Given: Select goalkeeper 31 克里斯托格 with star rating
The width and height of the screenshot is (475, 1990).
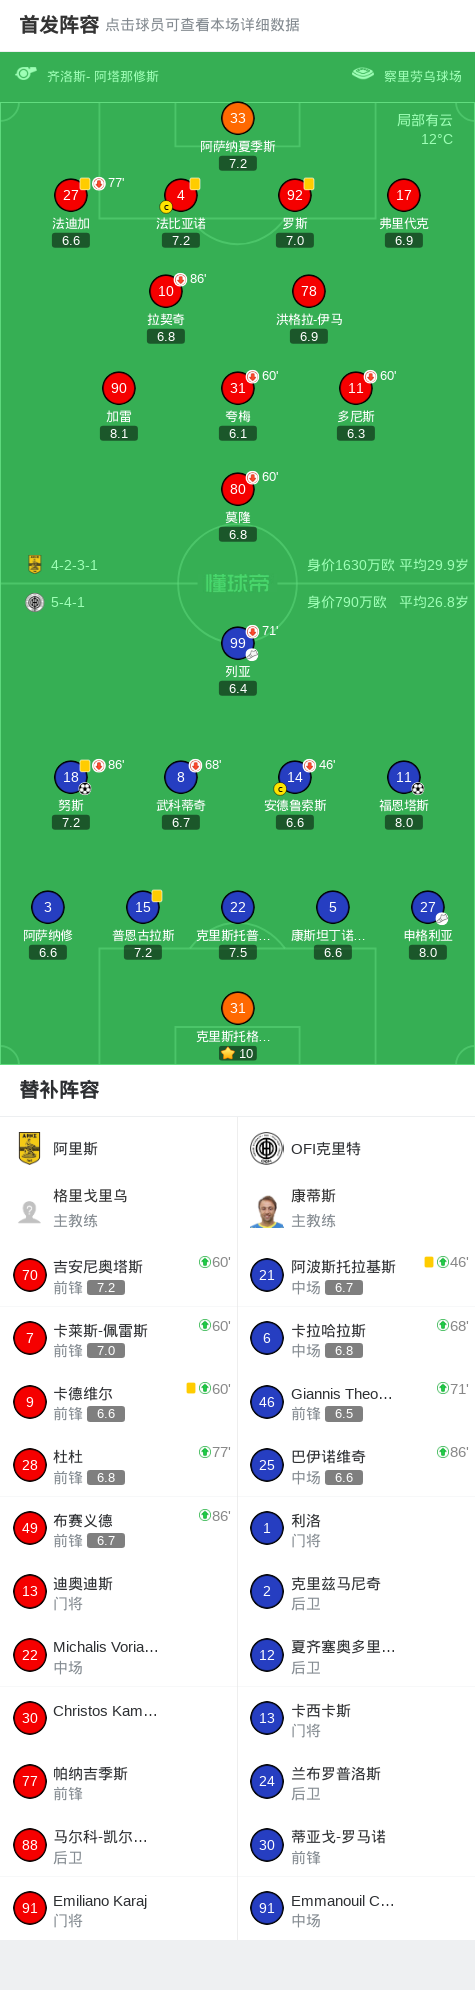Looking at the screenshot, I should tap(237, 1008).
